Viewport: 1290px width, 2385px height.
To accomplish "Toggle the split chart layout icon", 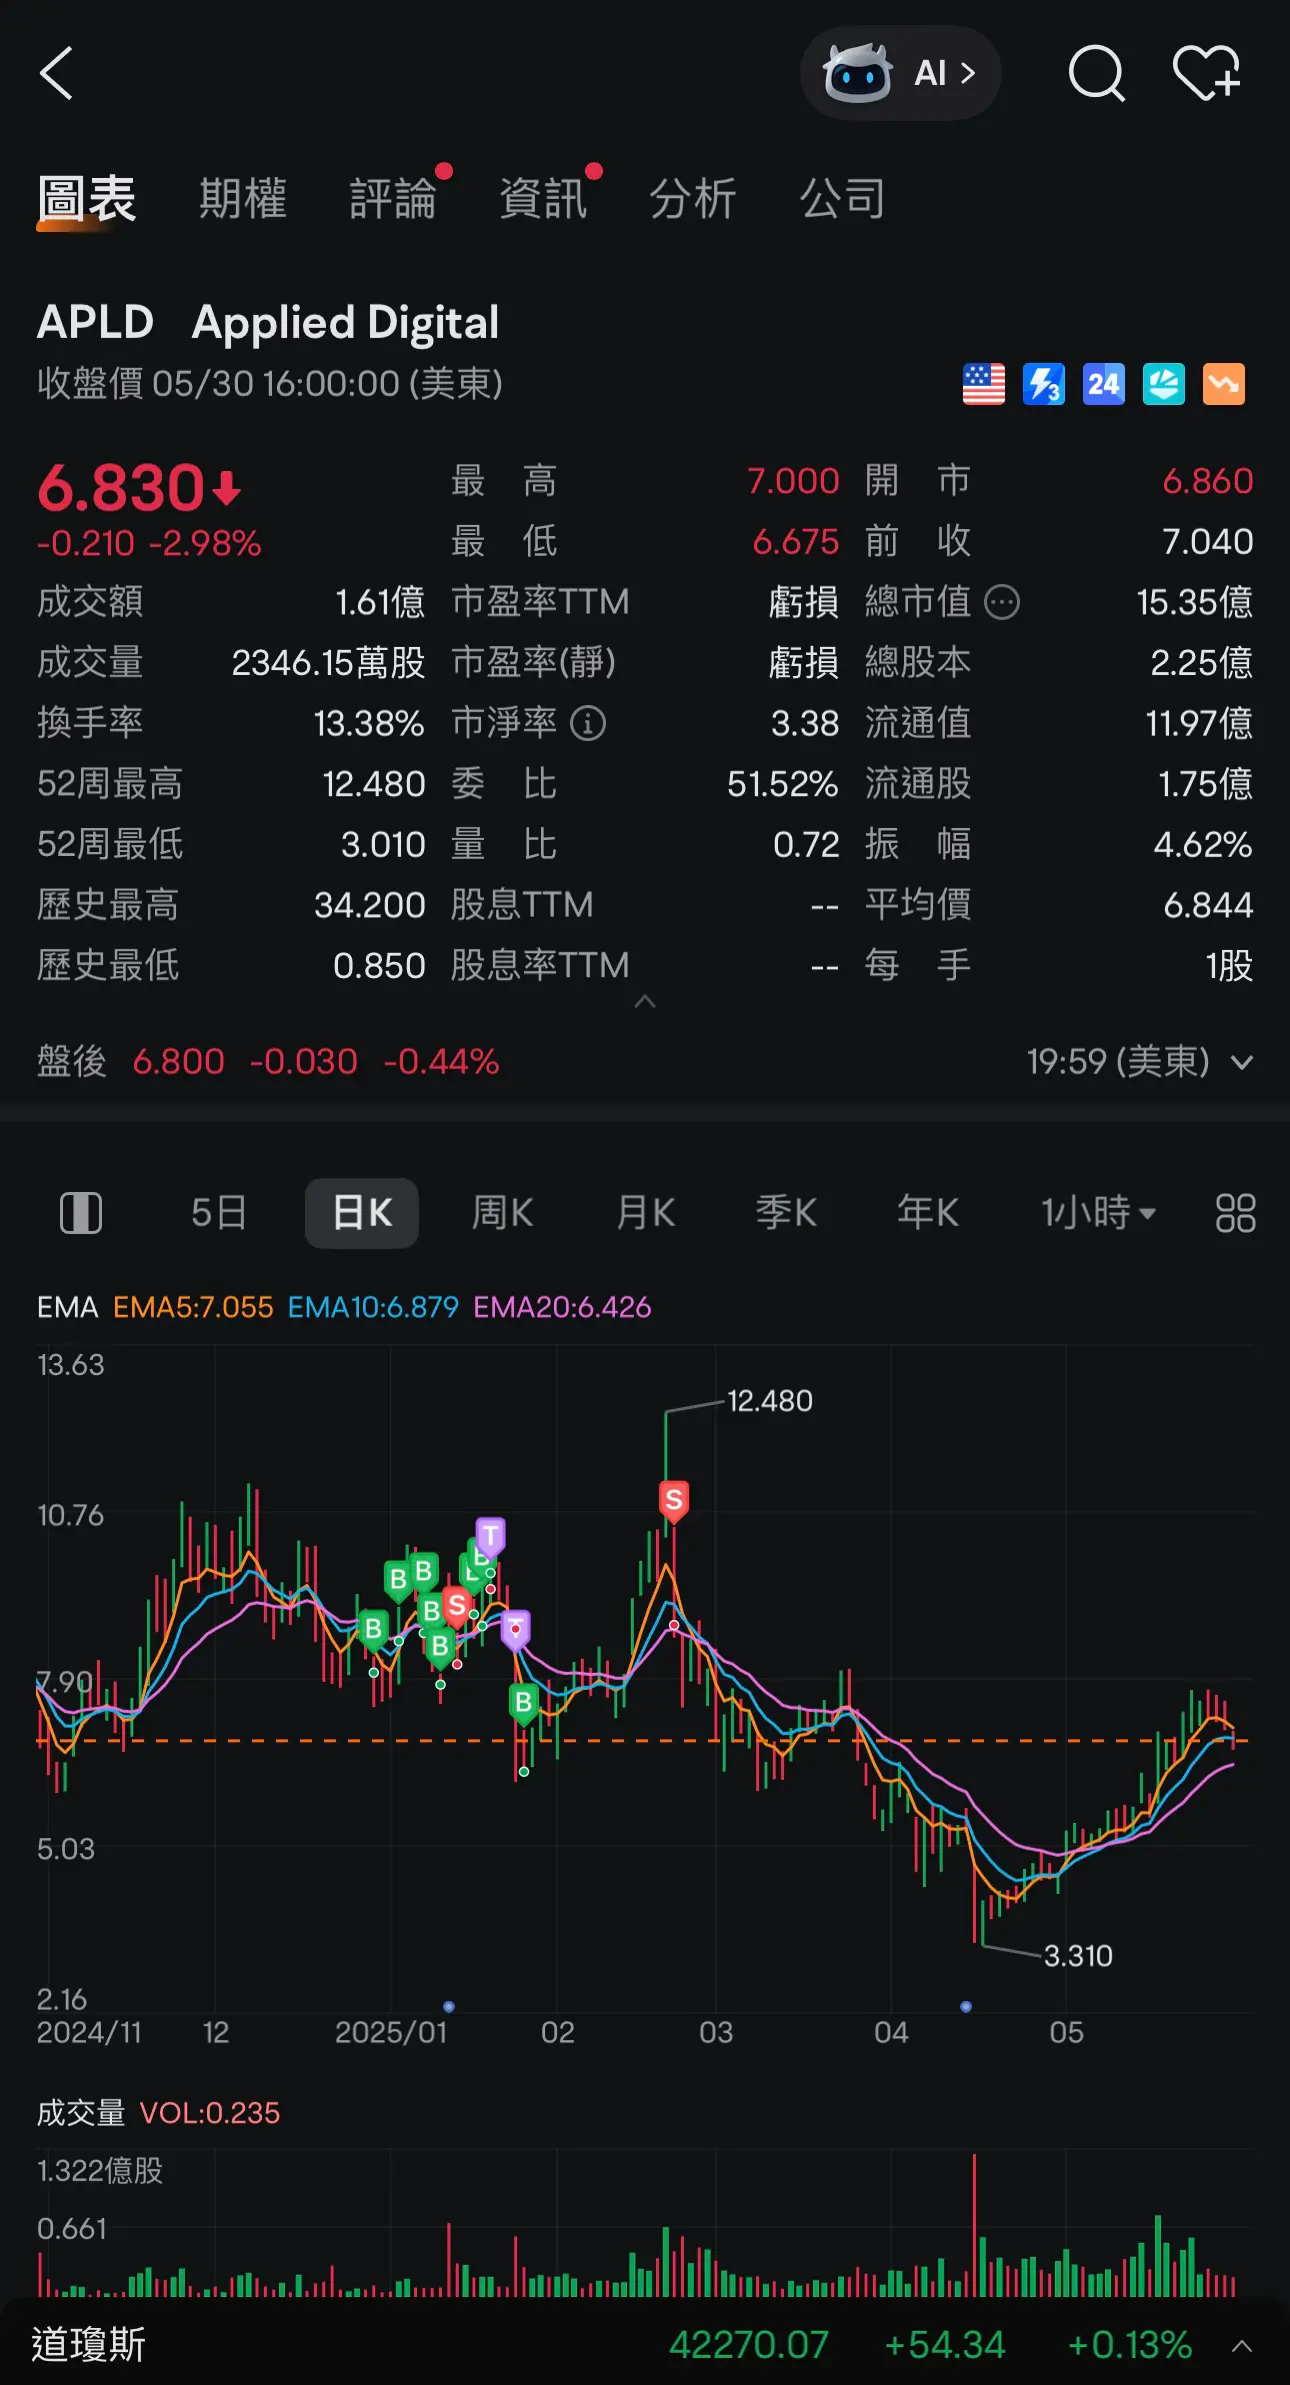I will pos(81,1213).
